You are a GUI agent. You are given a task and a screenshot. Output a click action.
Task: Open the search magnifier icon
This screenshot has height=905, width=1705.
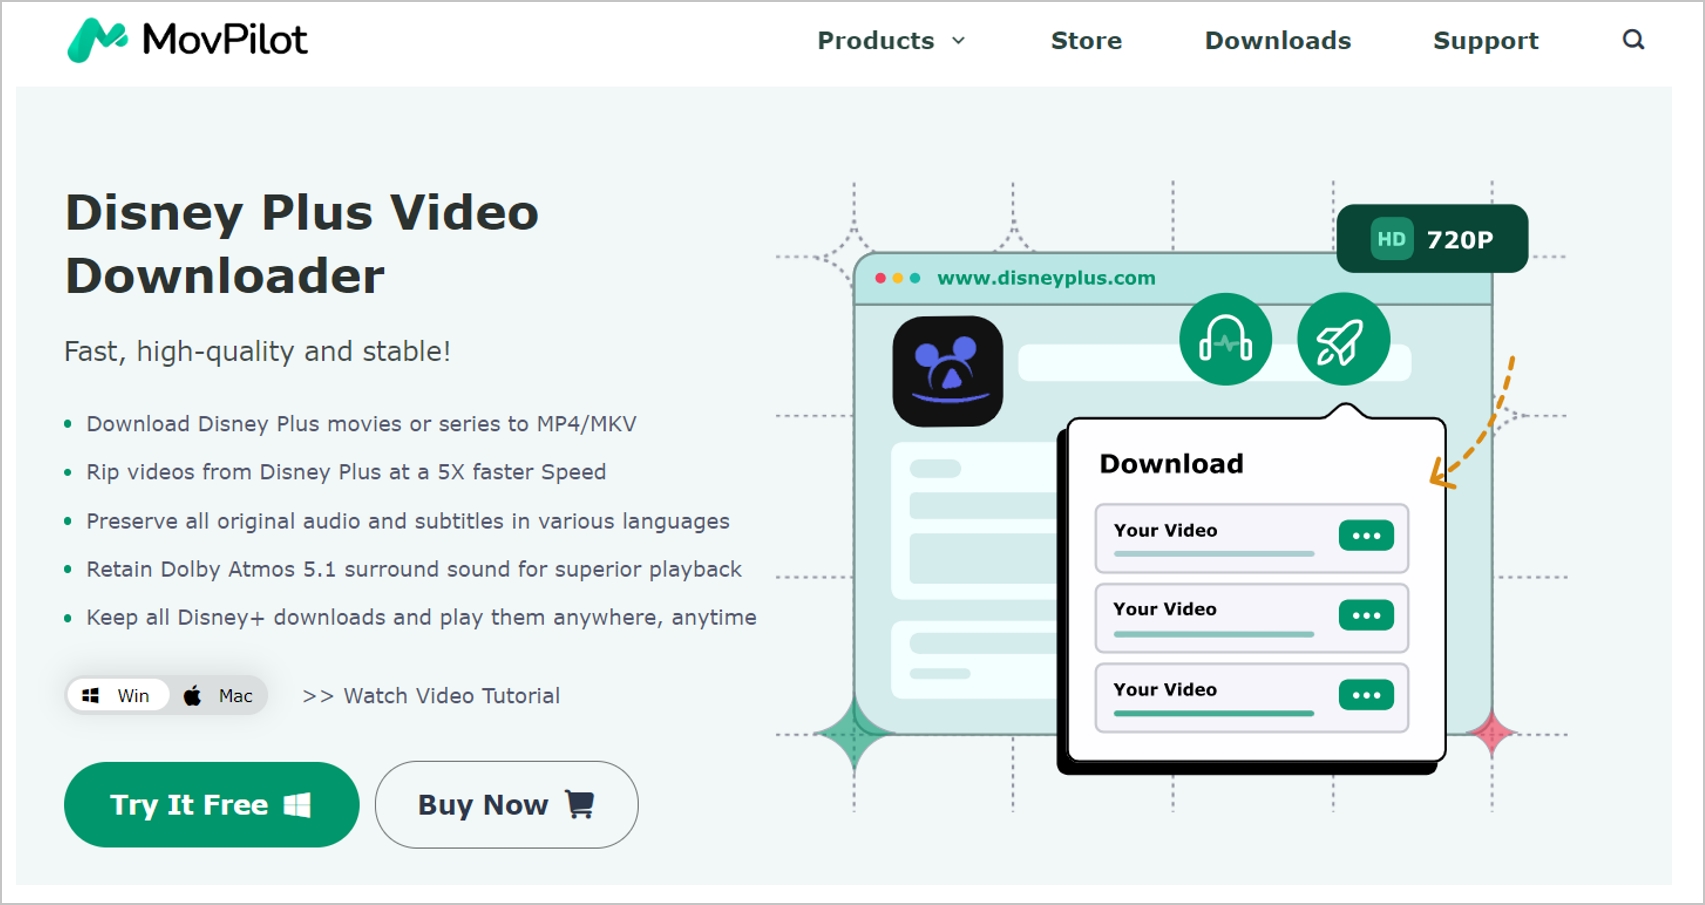point(1633,40)
